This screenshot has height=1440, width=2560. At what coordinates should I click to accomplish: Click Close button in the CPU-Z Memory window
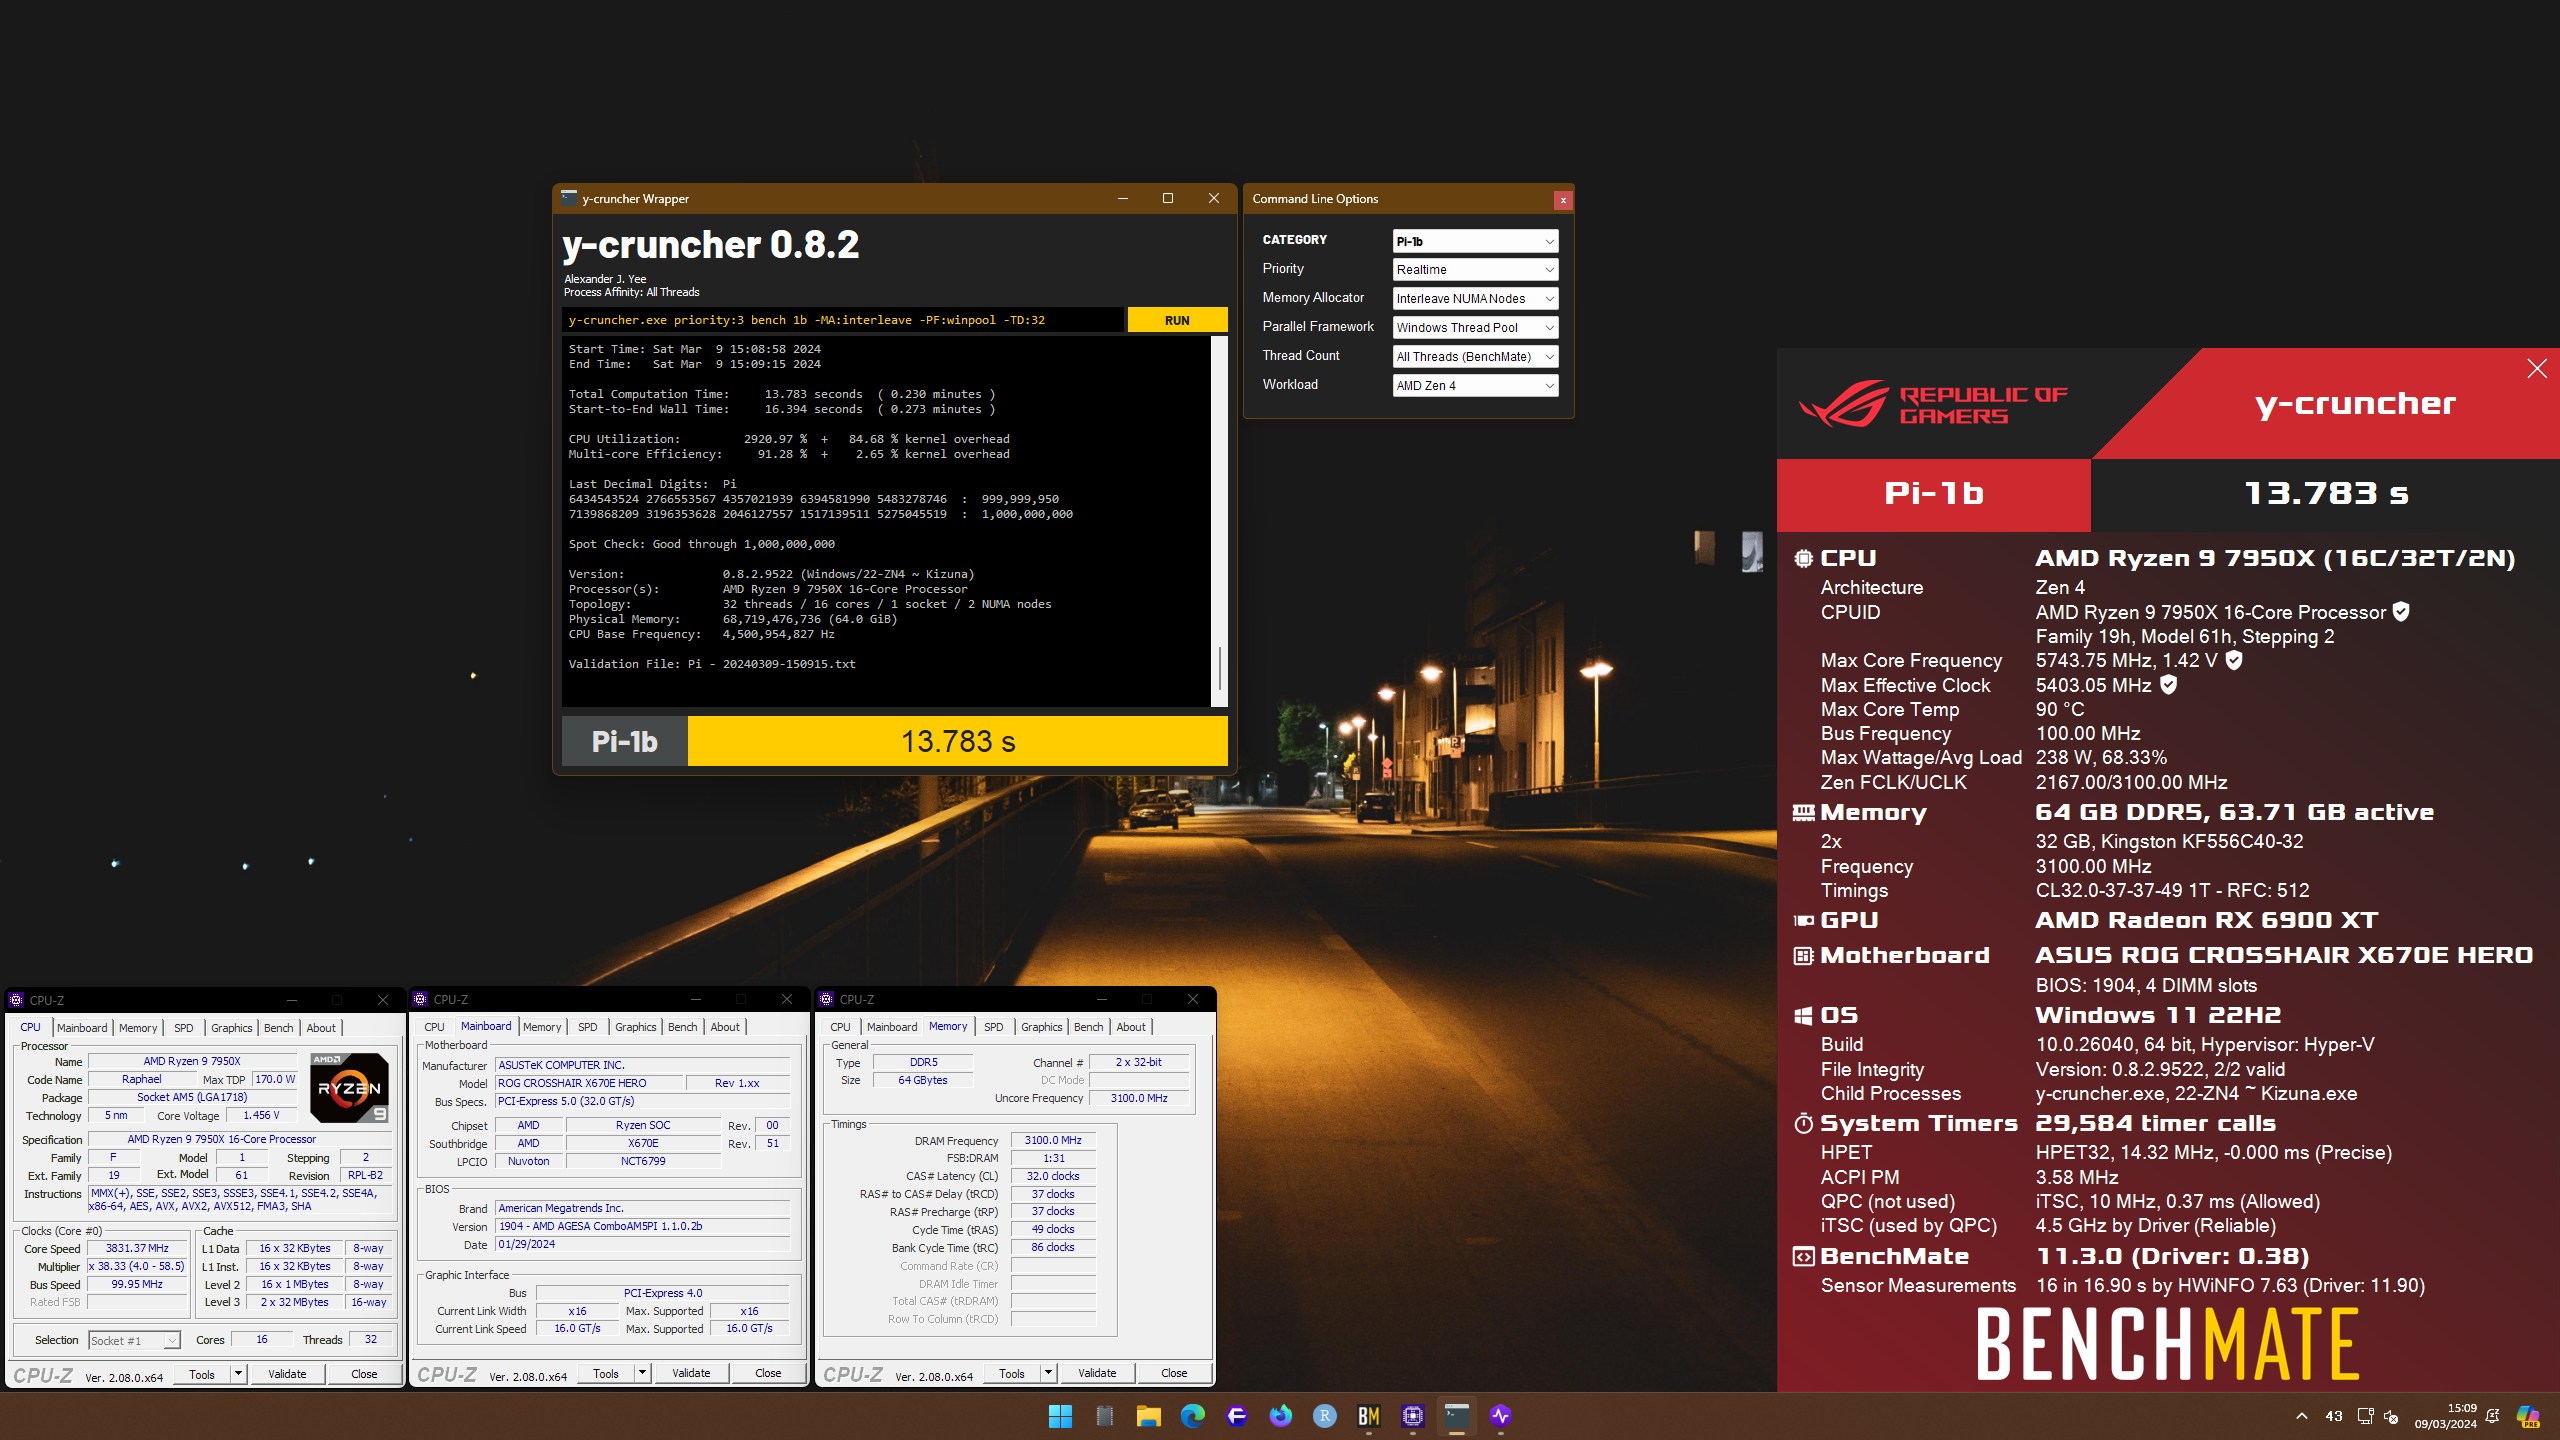(1174, 1373)
